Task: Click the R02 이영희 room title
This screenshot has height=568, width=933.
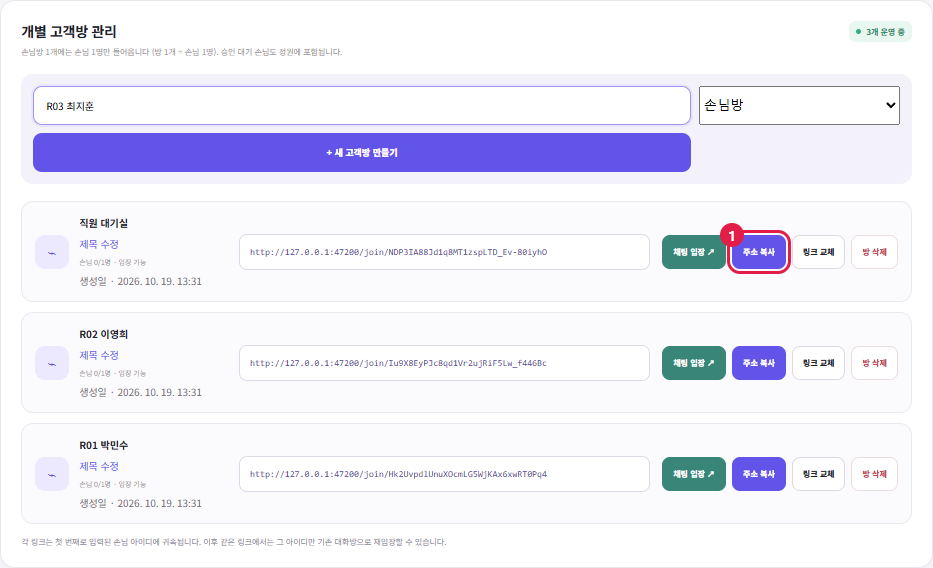Action: pyautogui.click(x=104, y=334)
